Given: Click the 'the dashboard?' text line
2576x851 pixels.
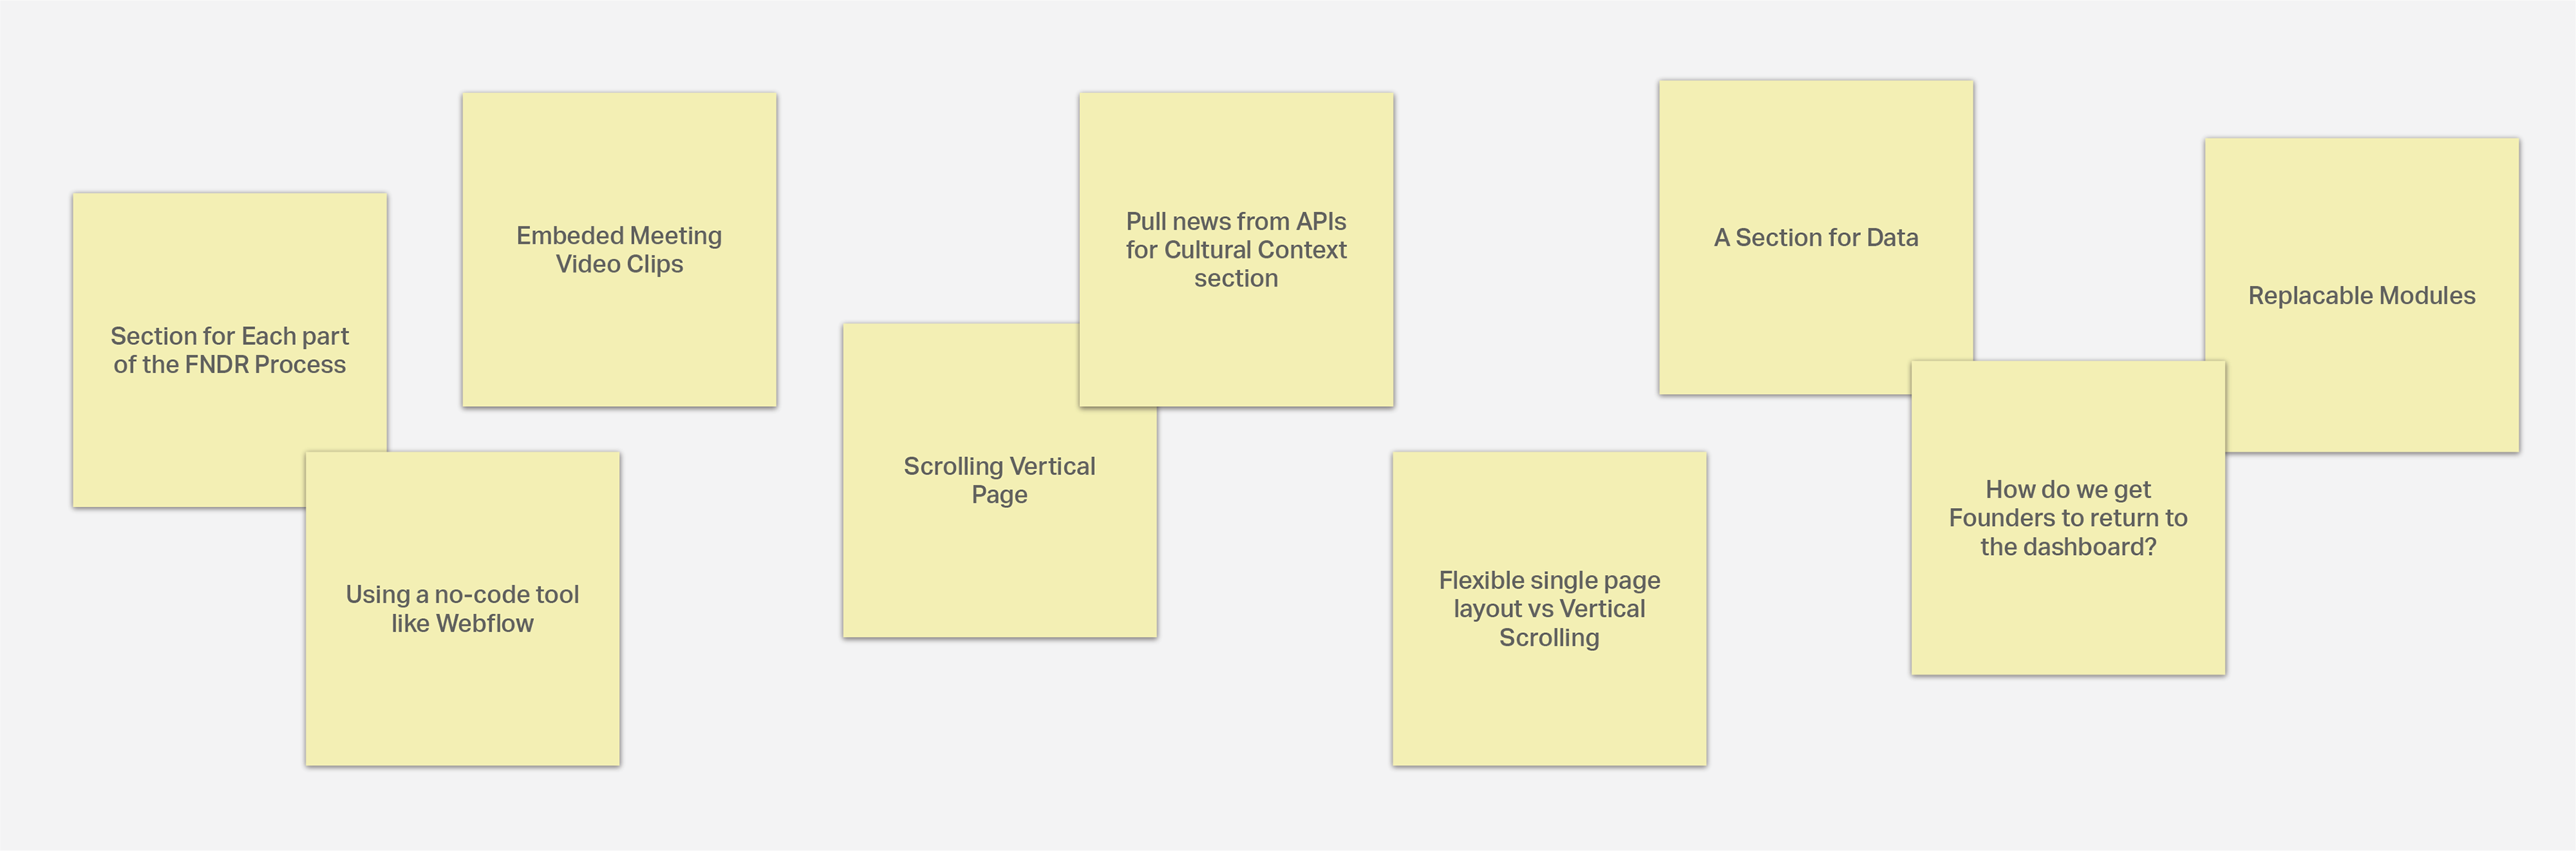Looking at the screenshot, I should (2068, 546).
